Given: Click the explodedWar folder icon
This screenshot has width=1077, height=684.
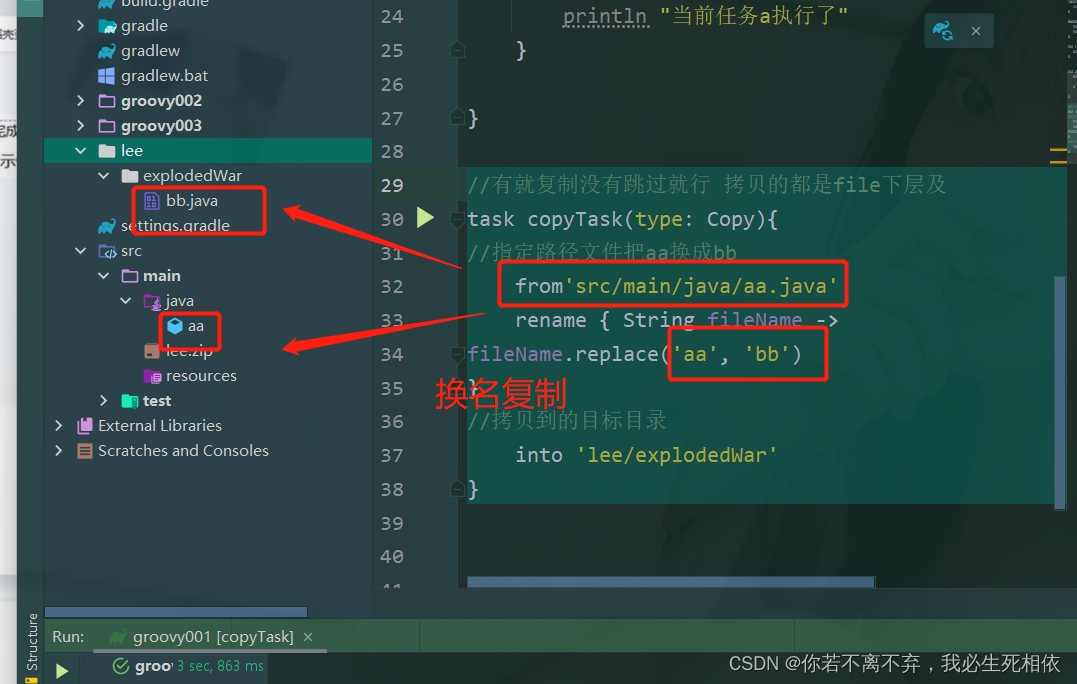Looking at the screenshot, I should 130,176.
